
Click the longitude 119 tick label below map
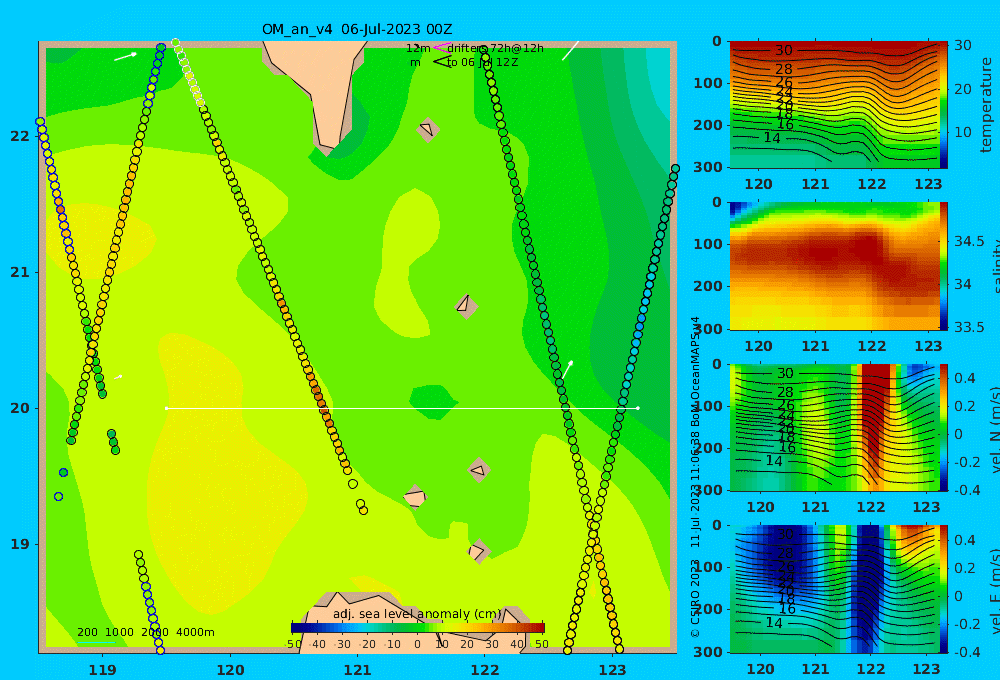click(103, 670)
